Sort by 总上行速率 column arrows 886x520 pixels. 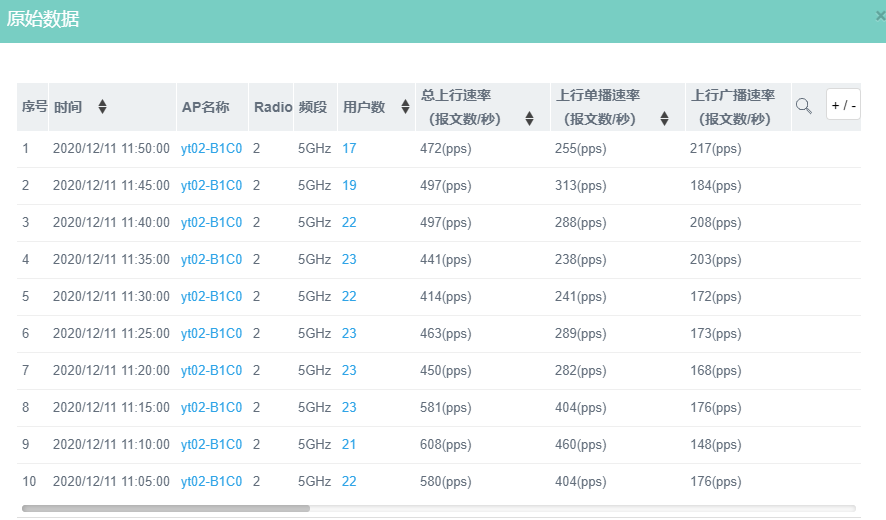[529, 118]
